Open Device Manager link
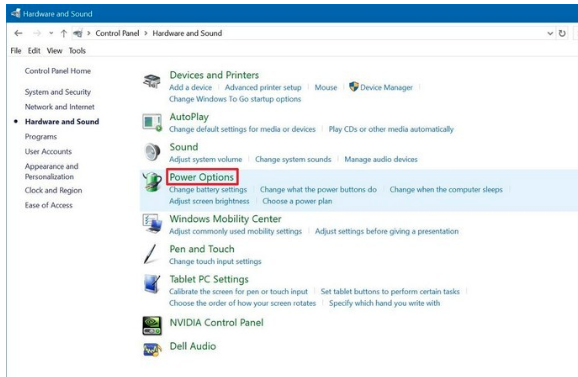Viewport: 578px width, 377px height. pos(387,88)
